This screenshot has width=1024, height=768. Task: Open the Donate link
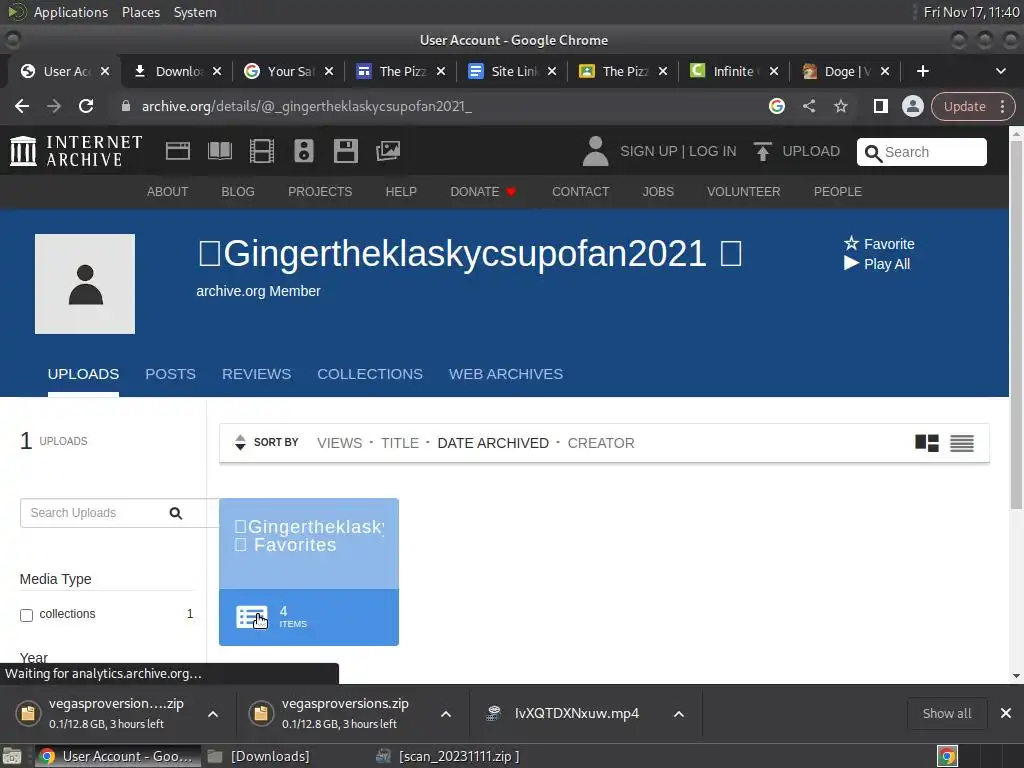[482, 191]
